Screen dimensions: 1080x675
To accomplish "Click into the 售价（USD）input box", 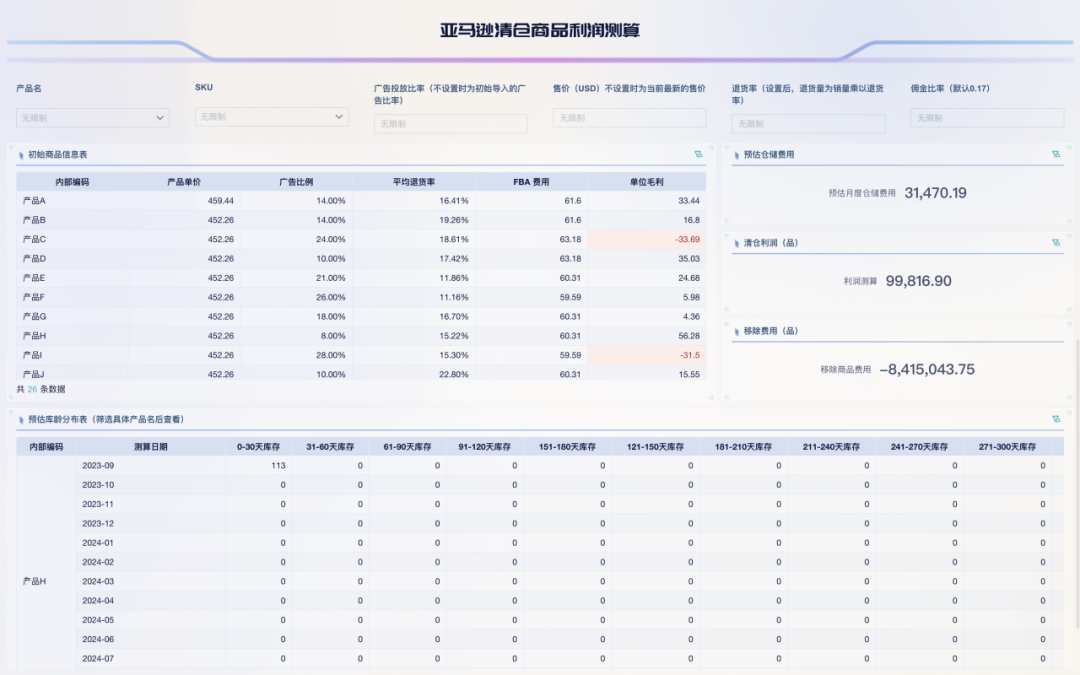I will click(629, 118).
